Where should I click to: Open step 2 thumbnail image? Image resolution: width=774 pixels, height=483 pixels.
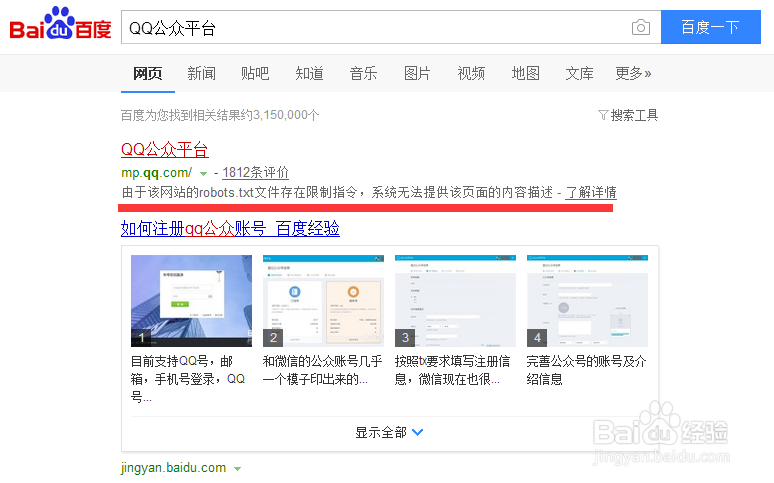click(323, 301)
